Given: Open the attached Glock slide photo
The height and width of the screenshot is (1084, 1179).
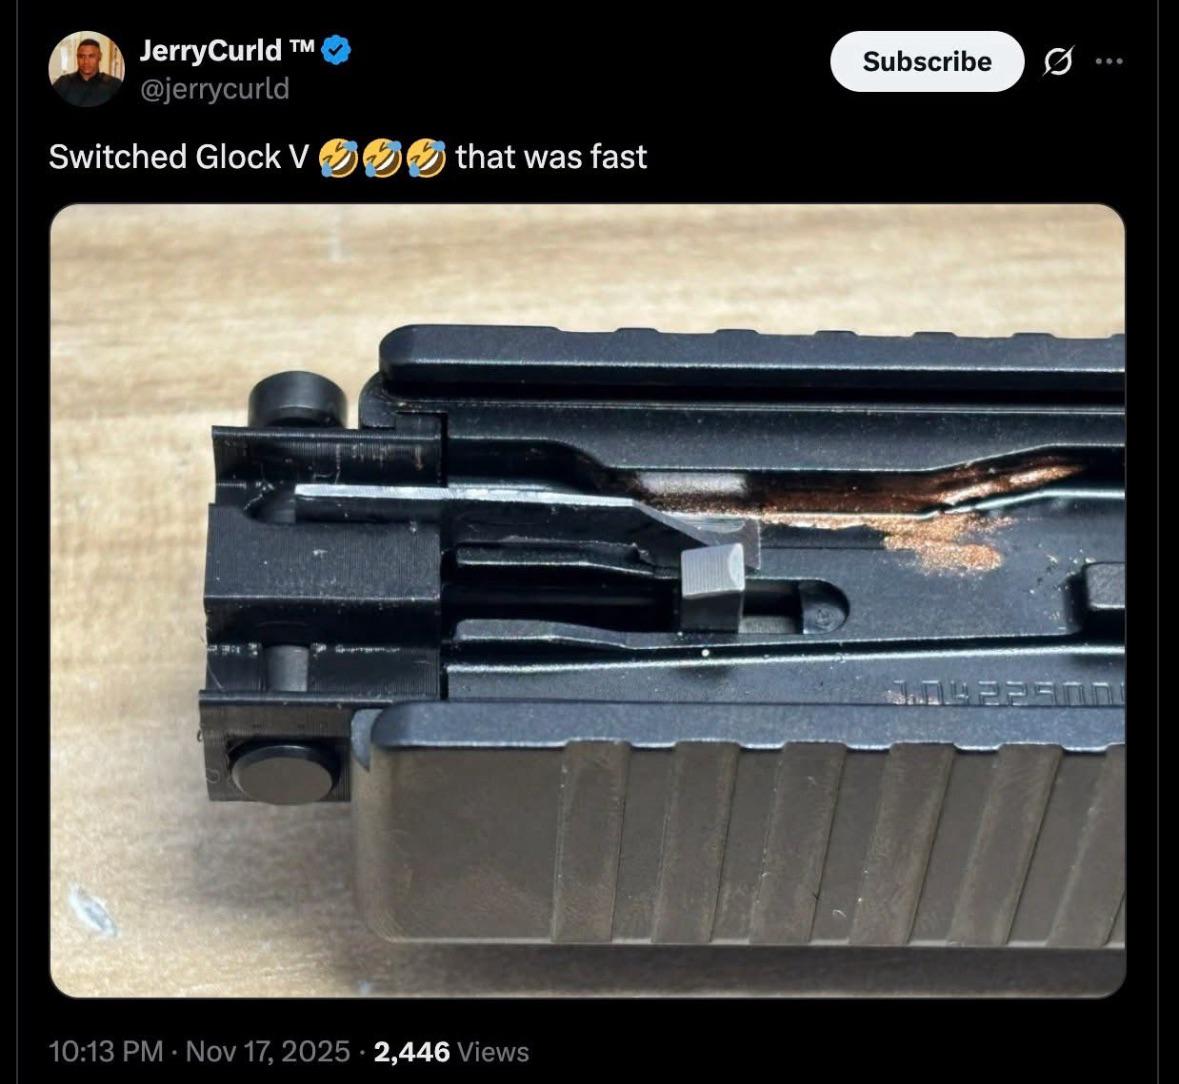Looking at the screenshot, I should [587, 601].
